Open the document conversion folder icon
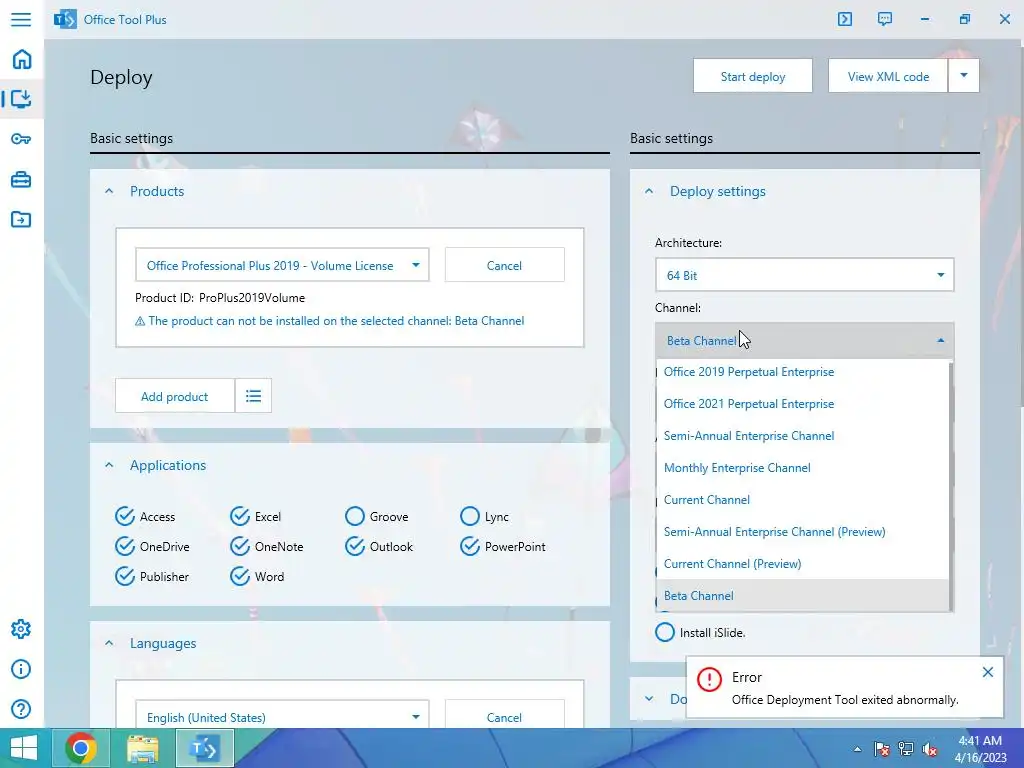The width and height of the screenshot is (1024, 768). click(x=21, y=219)
